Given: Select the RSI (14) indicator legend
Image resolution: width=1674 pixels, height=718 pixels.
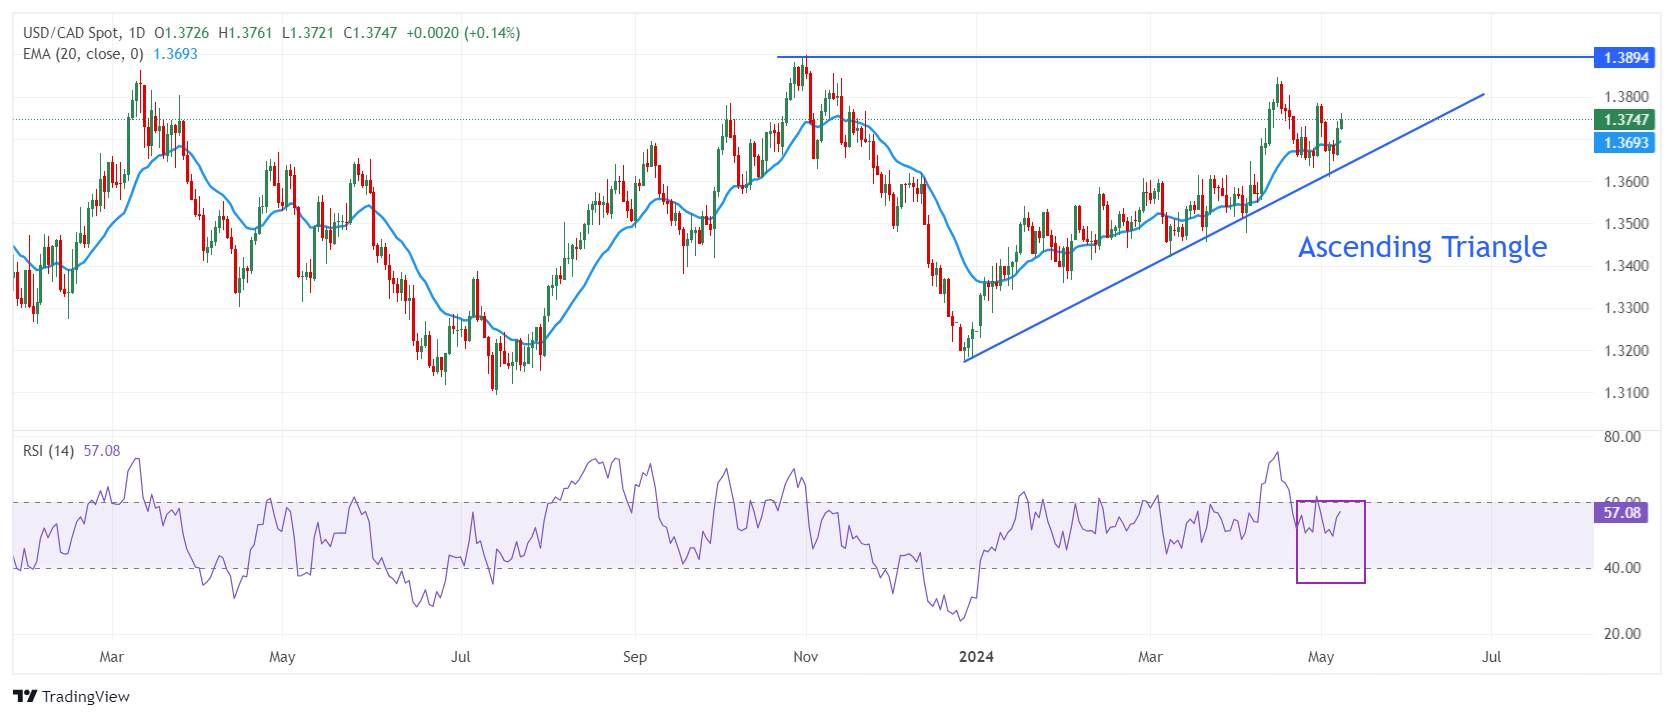Looking at the screenshot, I should 48,451.
